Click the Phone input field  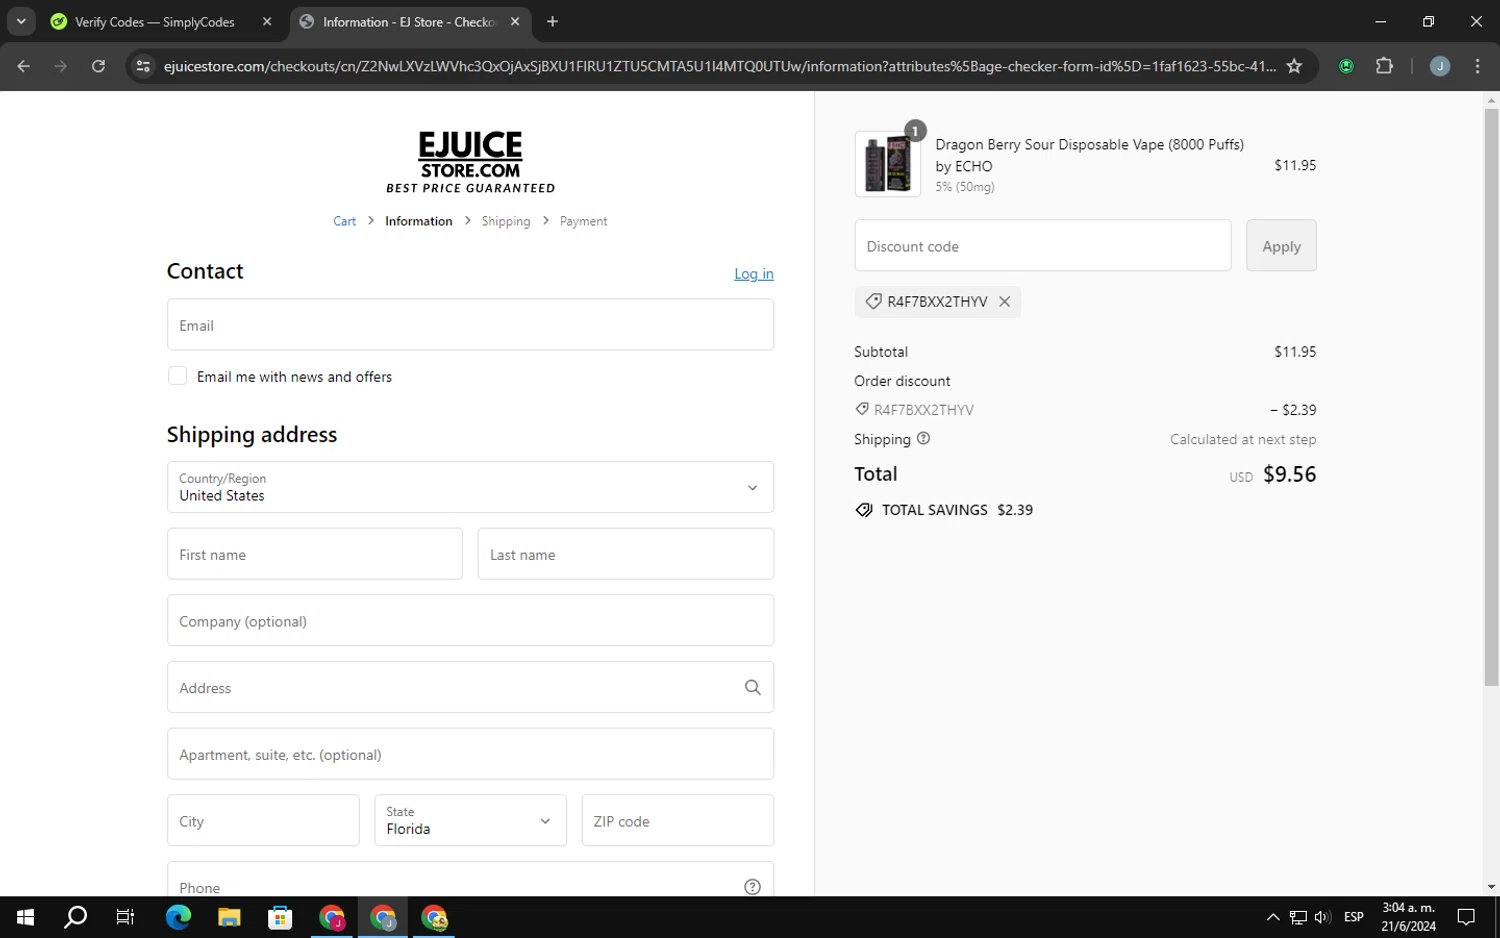tap(470, 880)
